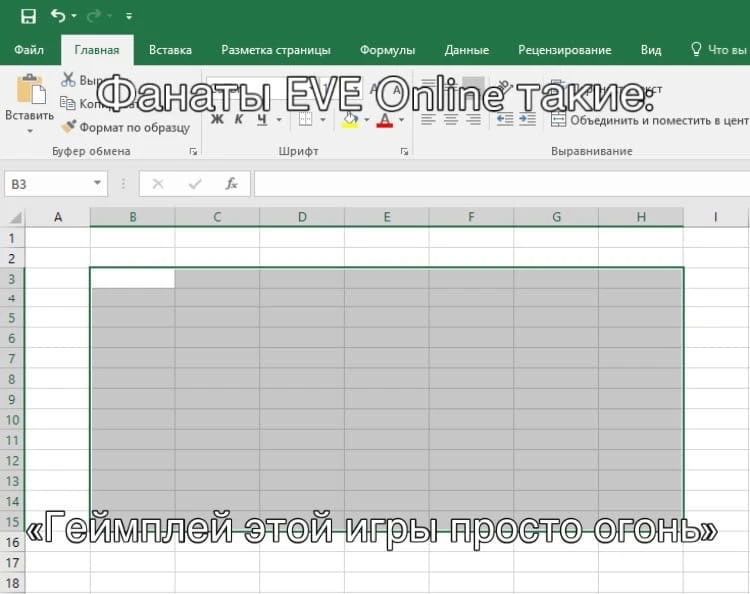
Task: Click the decrease indent icon
Action: click(x=505, y=119)
